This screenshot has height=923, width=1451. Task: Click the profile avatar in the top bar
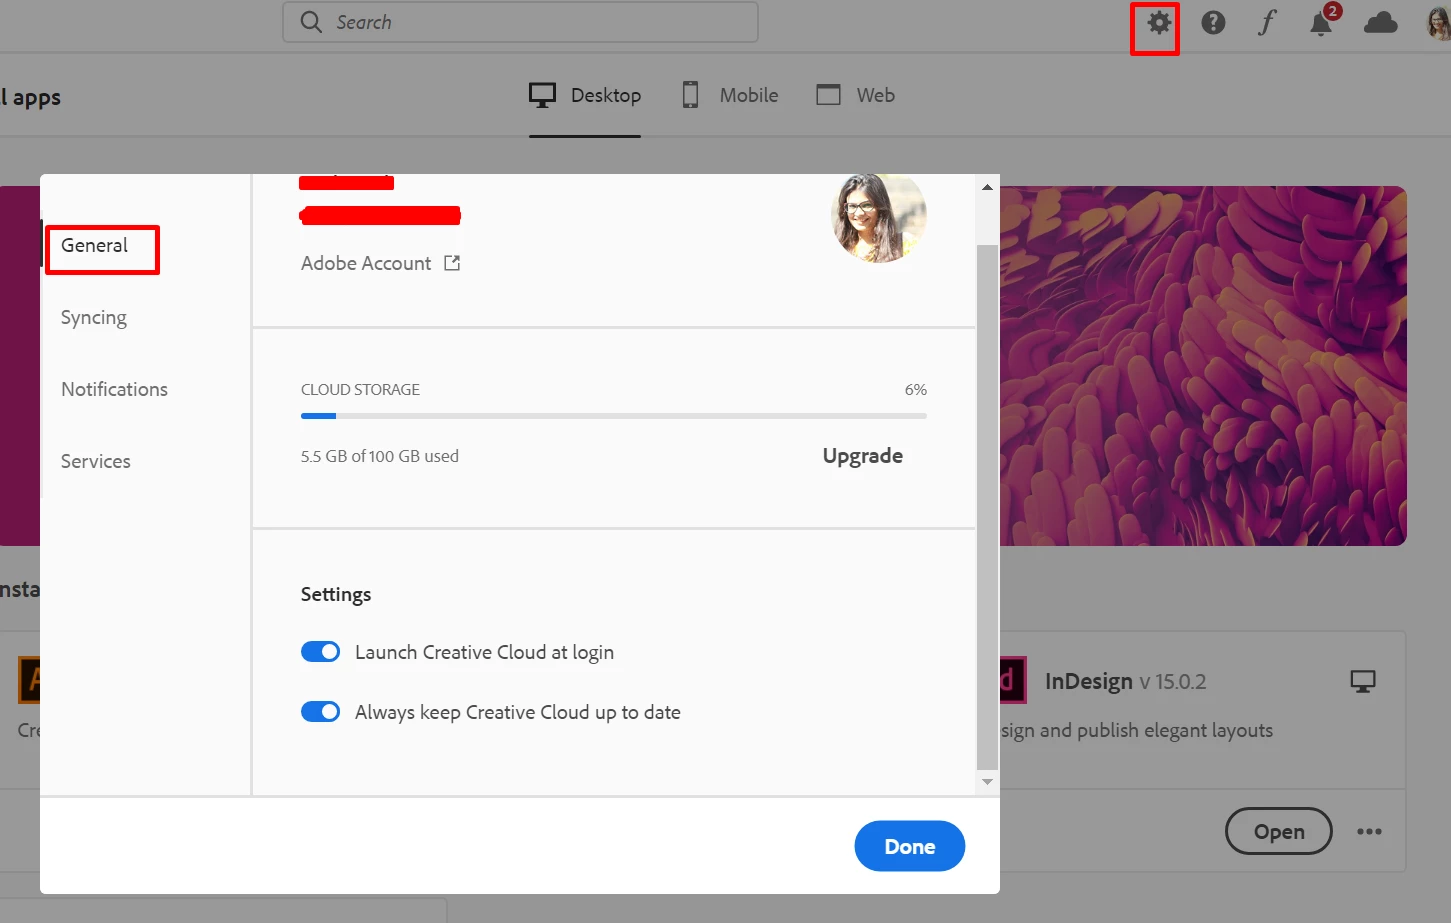pyautogui.click(x=1439, y=23)
